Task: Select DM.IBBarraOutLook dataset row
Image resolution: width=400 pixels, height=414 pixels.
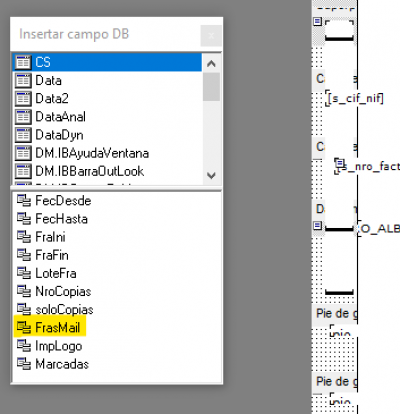Action: pyautogui.click(x=107, y=171)
